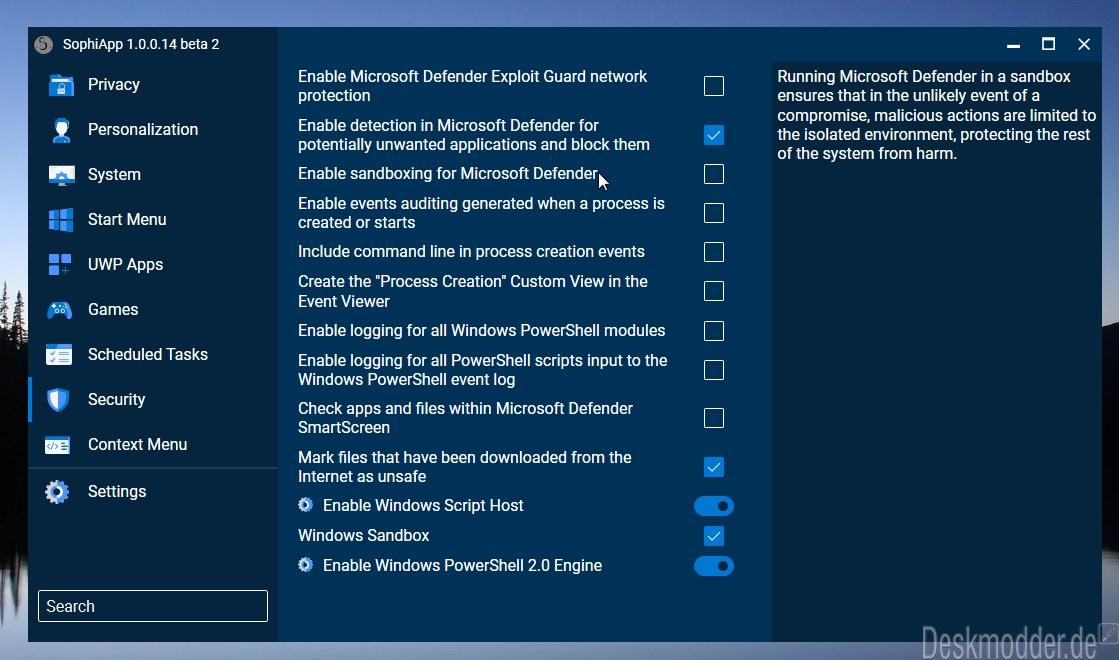Check process events auditing checkbox

[x=714, y=213]
